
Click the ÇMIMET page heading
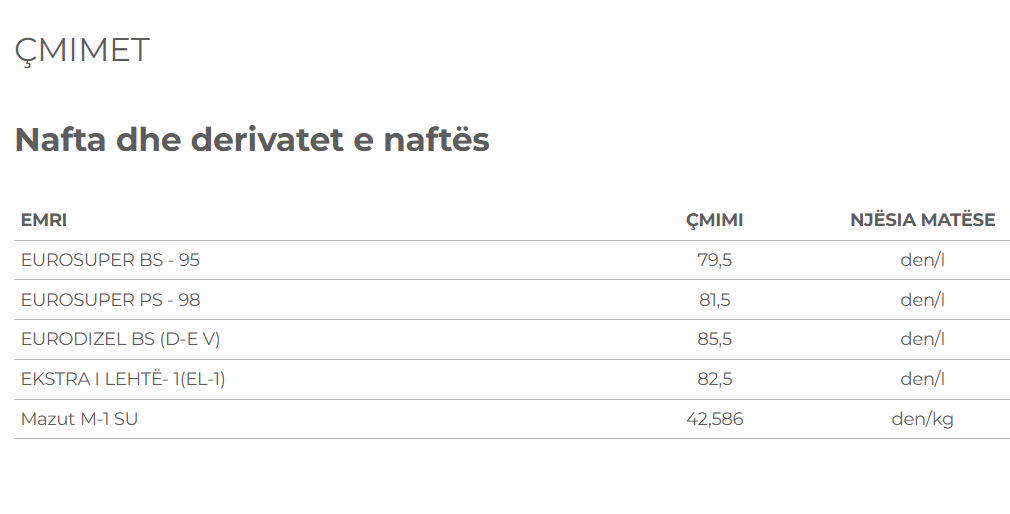point(82,50)
